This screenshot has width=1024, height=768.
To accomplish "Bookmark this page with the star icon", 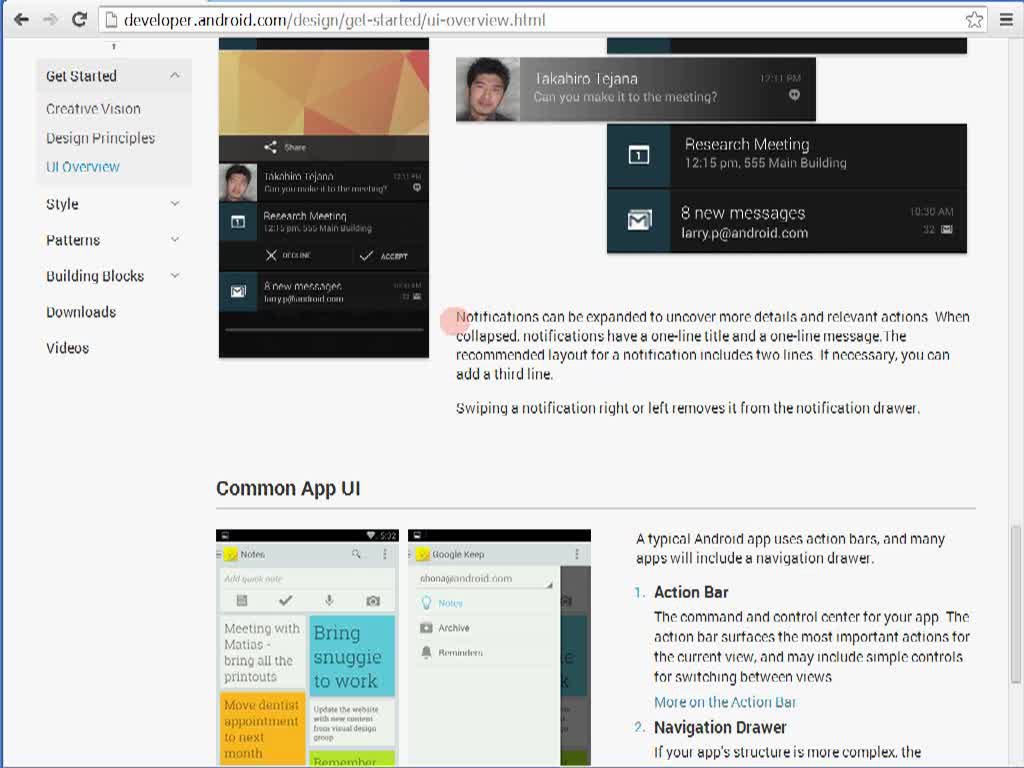I will click(x=974, y=20).
